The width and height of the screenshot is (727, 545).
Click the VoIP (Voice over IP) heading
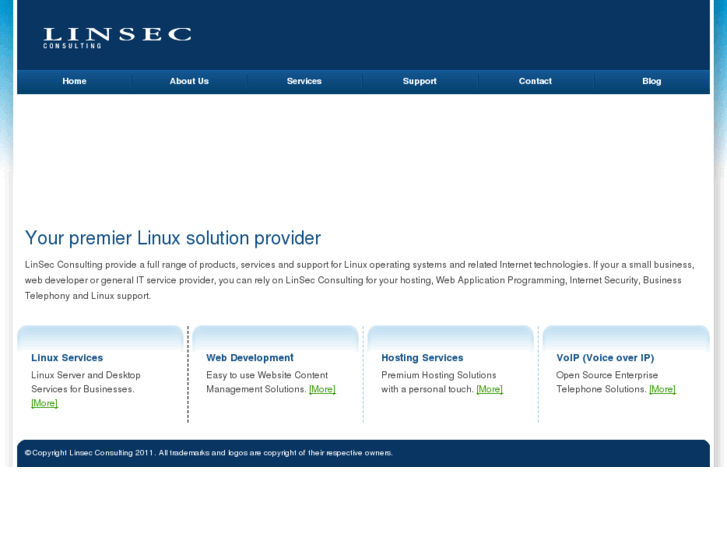point(605,358)
